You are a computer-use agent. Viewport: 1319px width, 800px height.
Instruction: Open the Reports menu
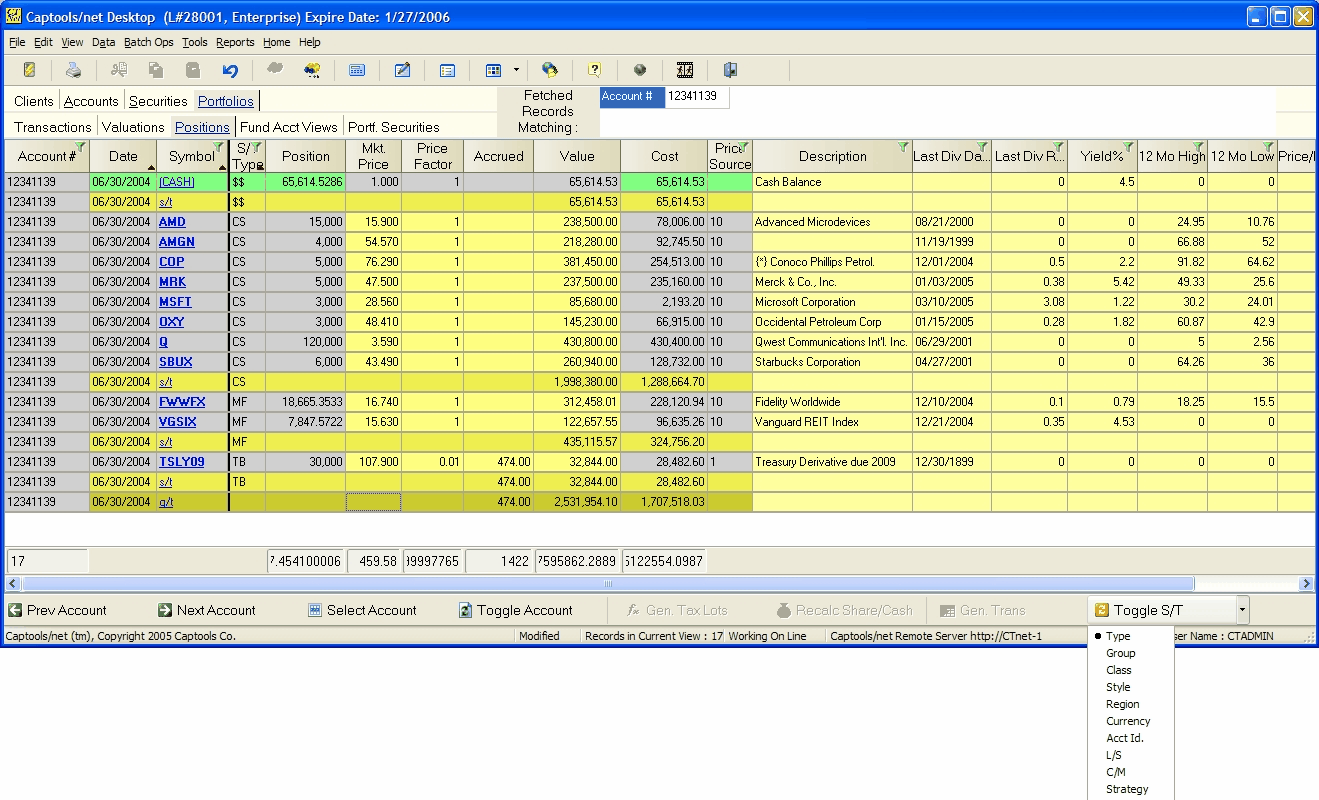pos(235,42)
